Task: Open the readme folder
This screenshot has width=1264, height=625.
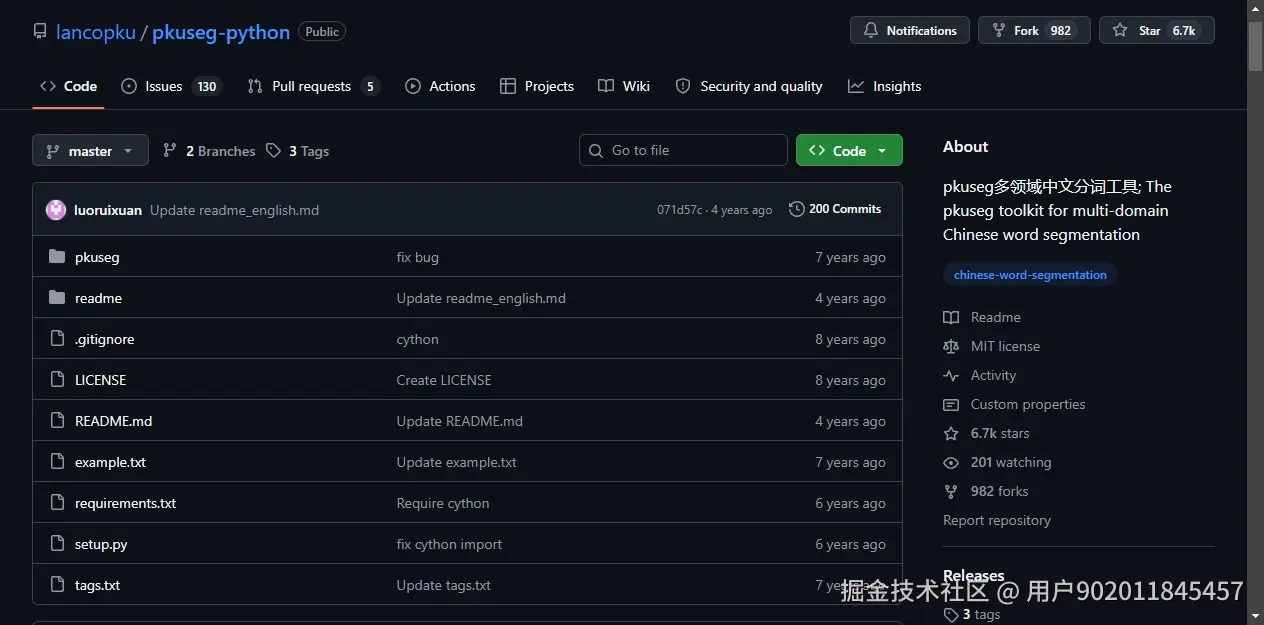Action: (98, 298)
